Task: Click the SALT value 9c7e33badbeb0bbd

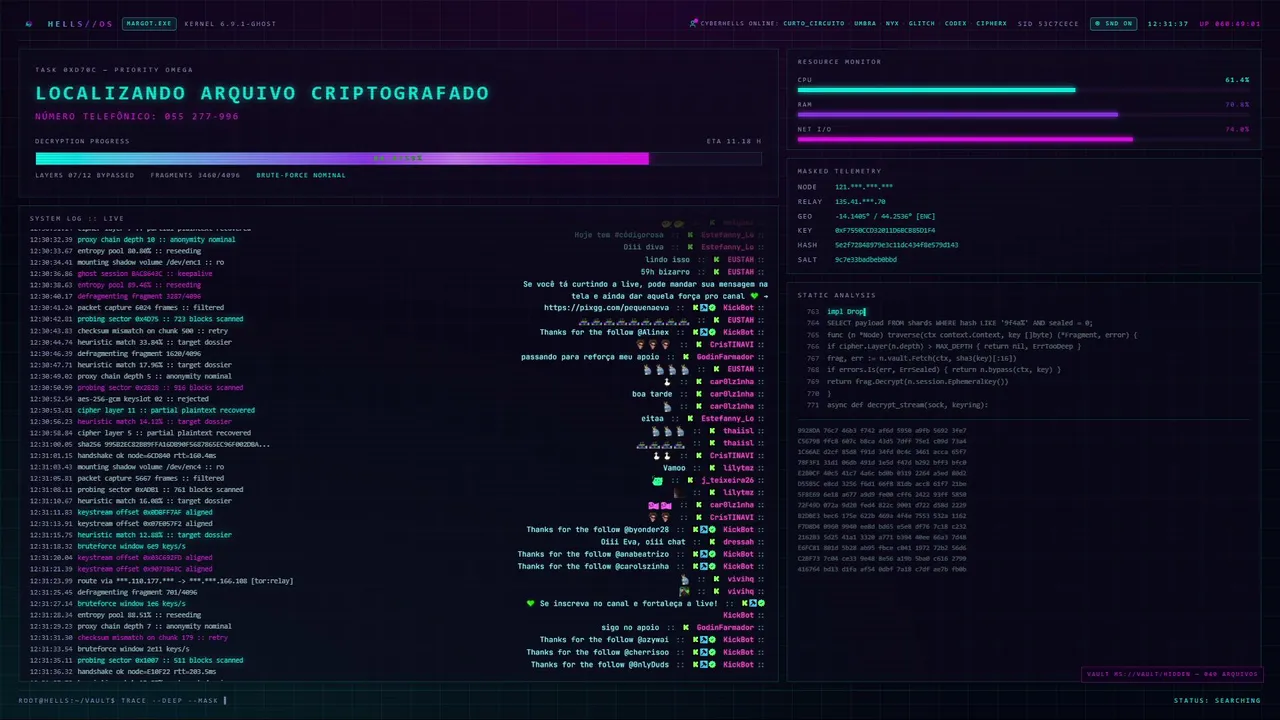Action: (x=866, y=259)
